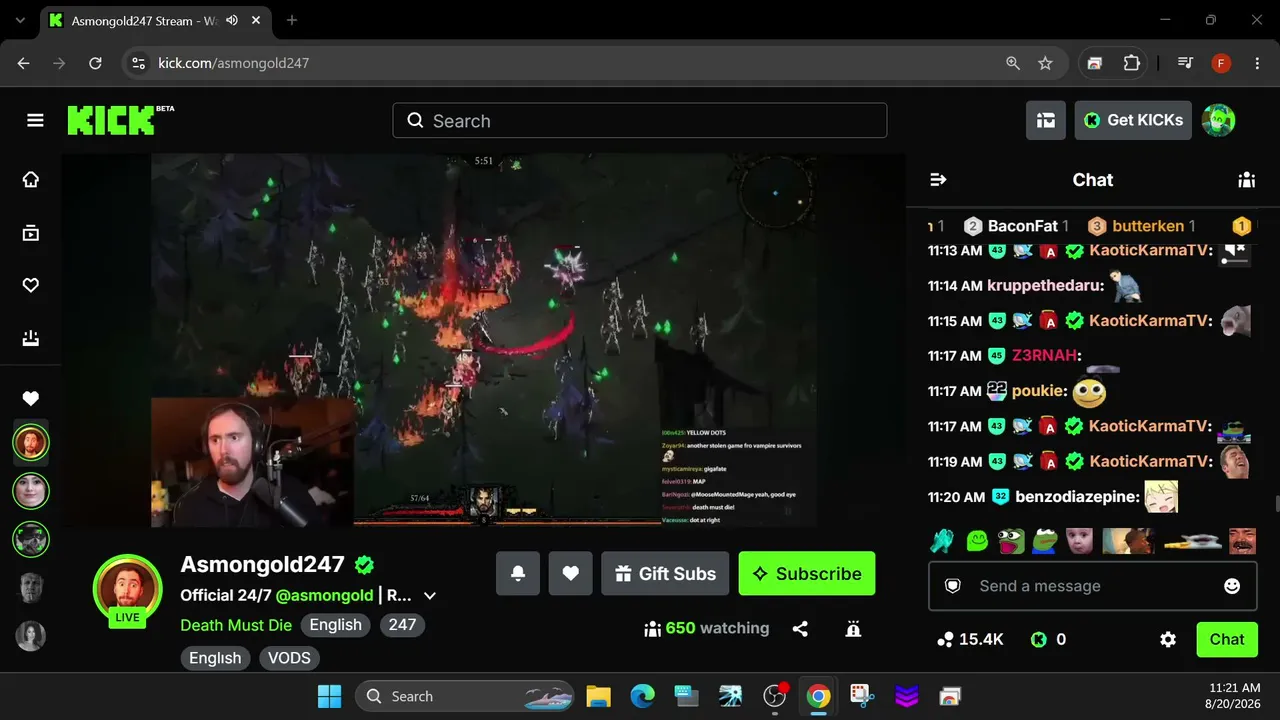Reload the Kick page
Viewport: 1280px width, 720px height.
coord(95,63)
